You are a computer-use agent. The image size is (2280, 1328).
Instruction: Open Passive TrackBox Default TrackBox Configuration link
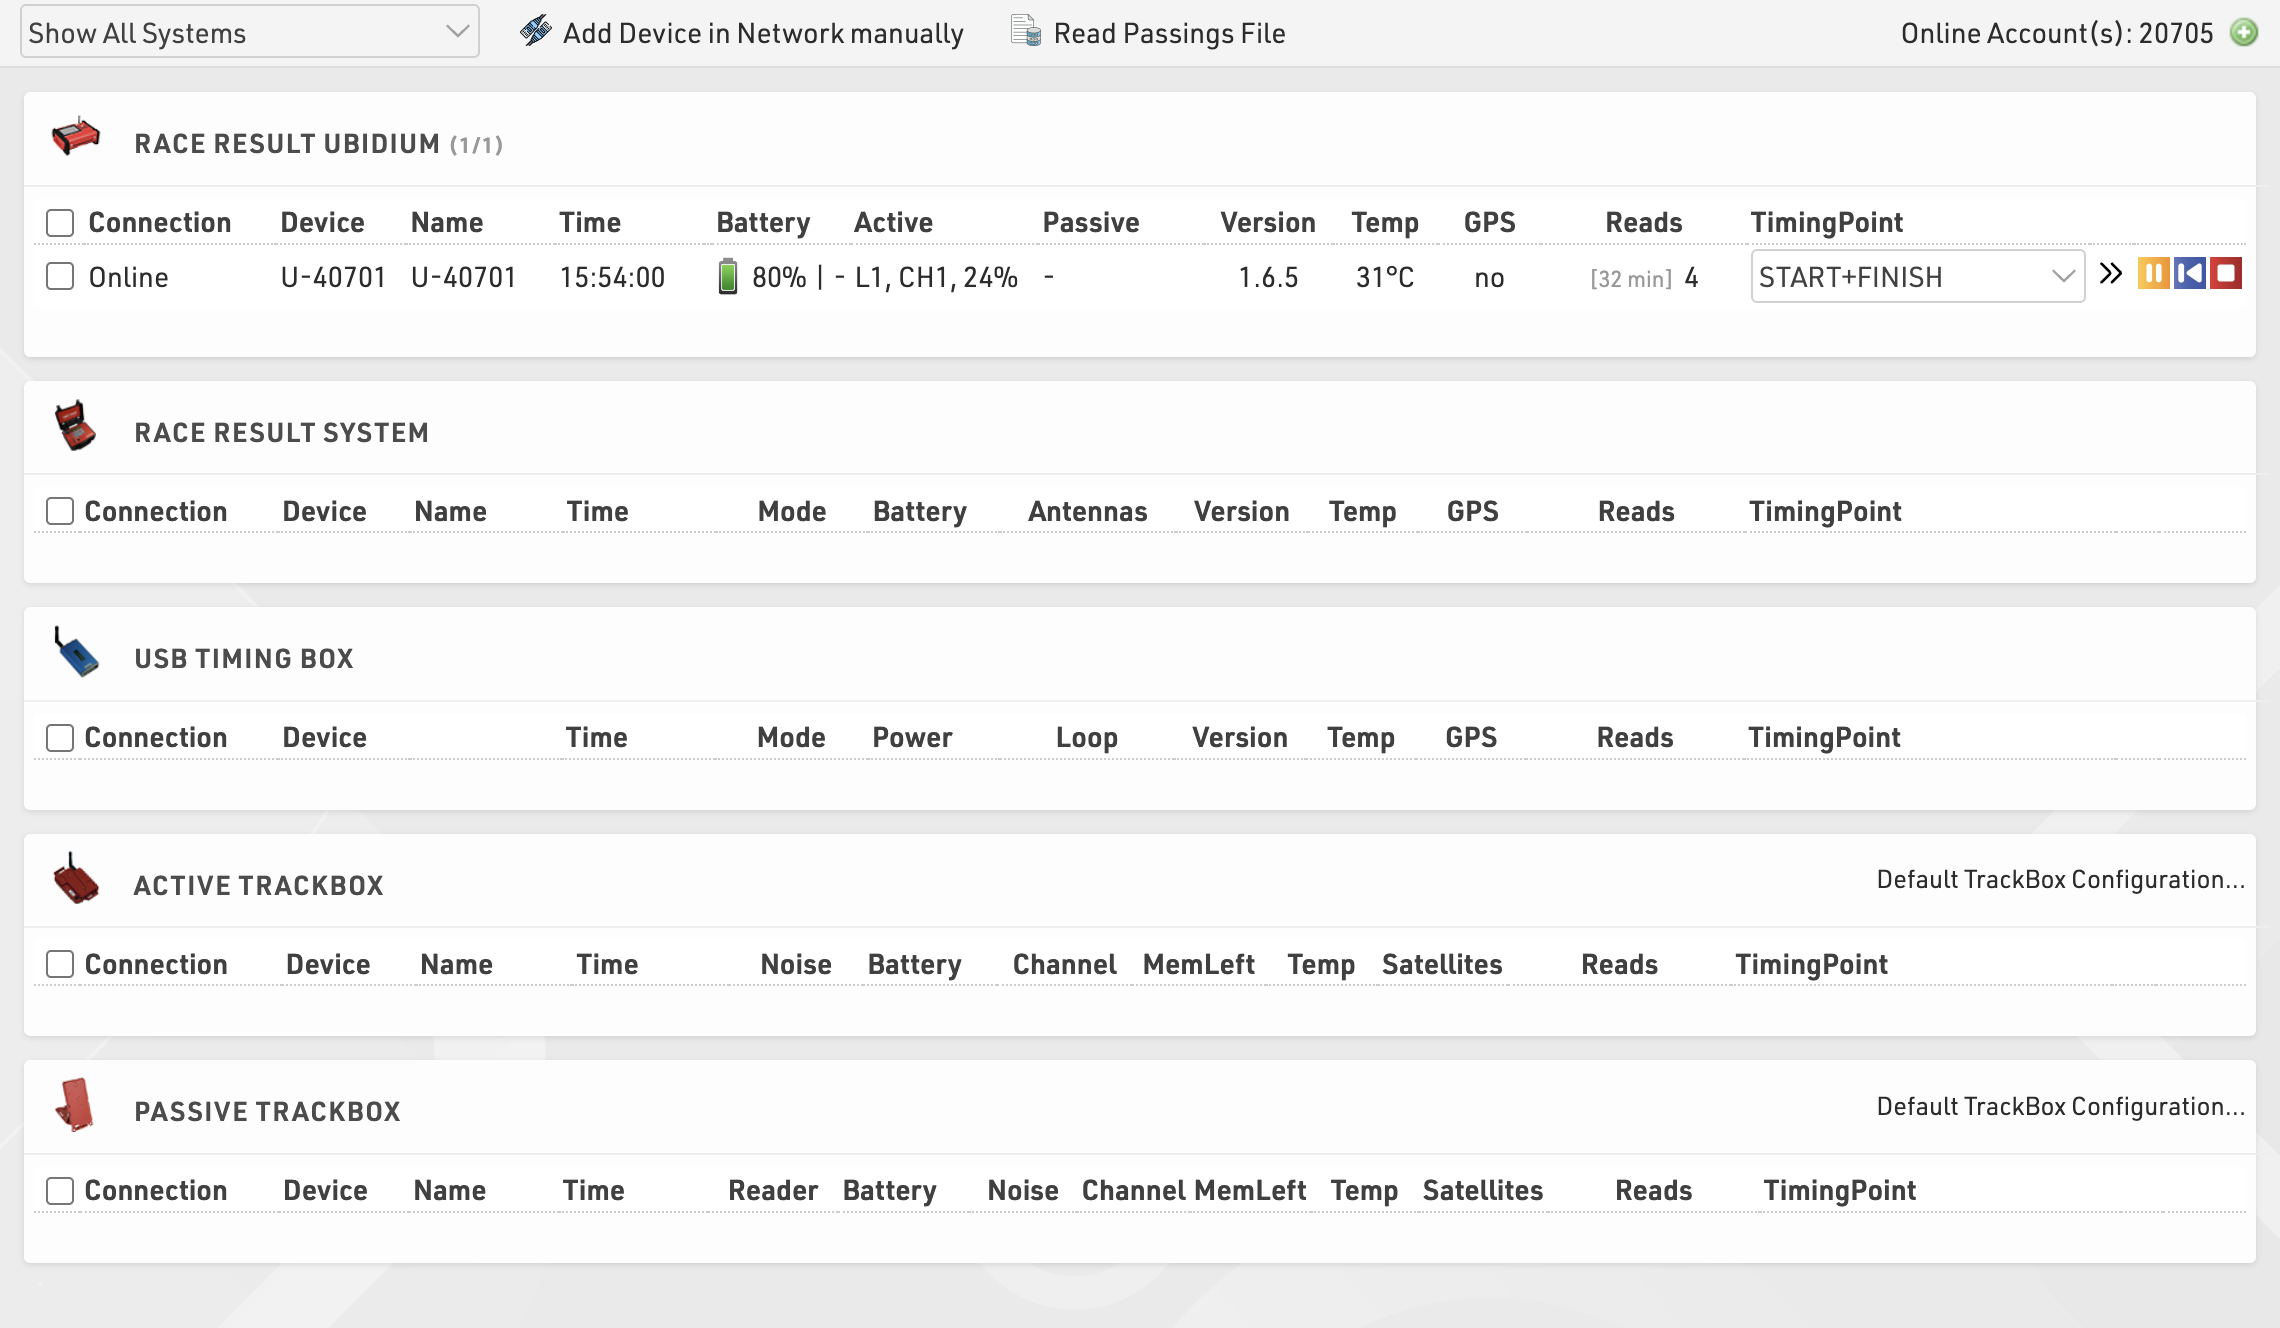2060,1107
